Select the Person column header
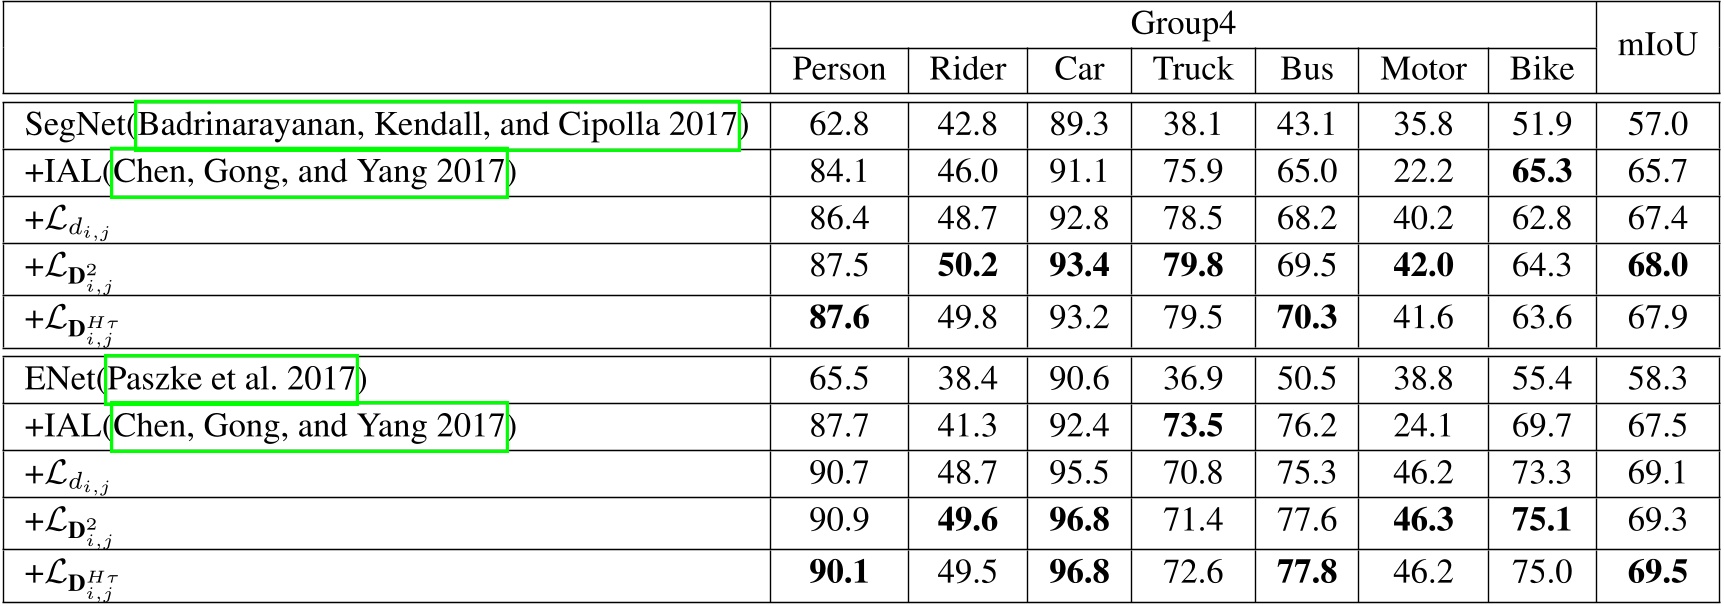The height and width of the screenshot is (606, 1724). (838, 69)
